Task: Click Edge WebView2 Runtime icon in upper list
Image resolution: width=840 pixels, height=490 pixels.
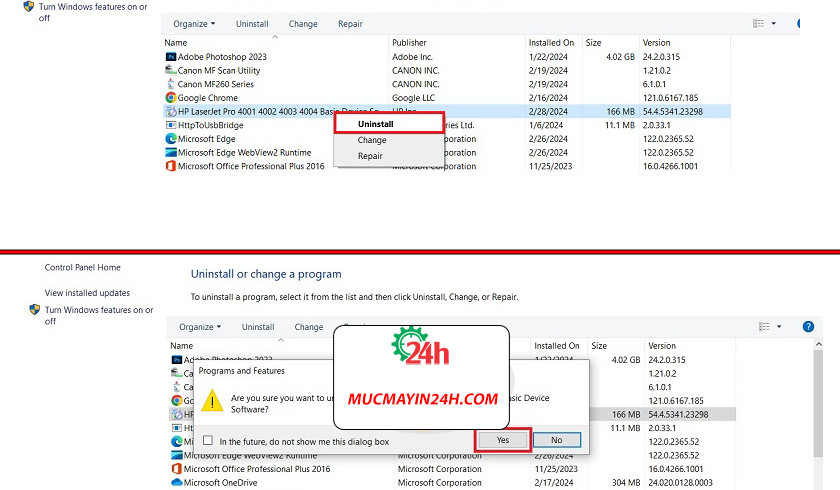Action: tap(170, 152)
